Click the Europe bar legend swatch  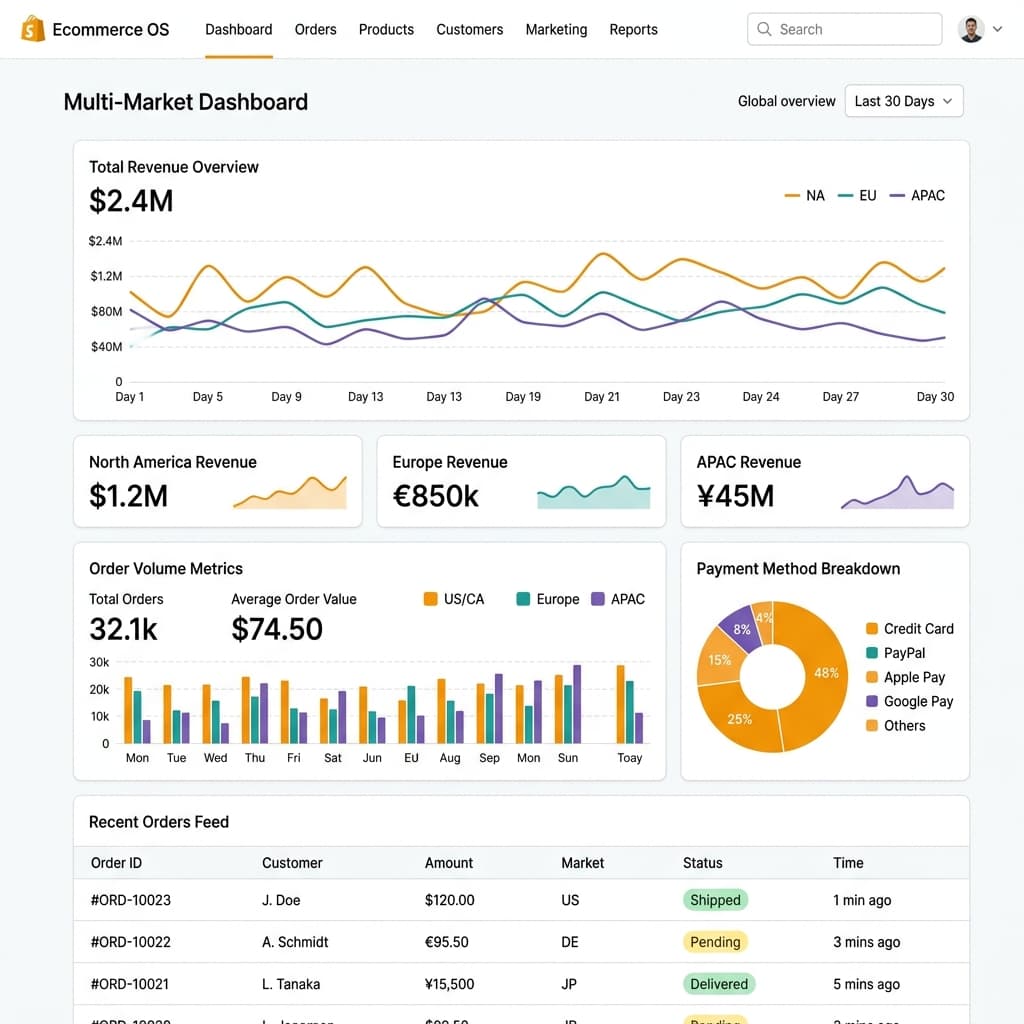pos(523,599)
